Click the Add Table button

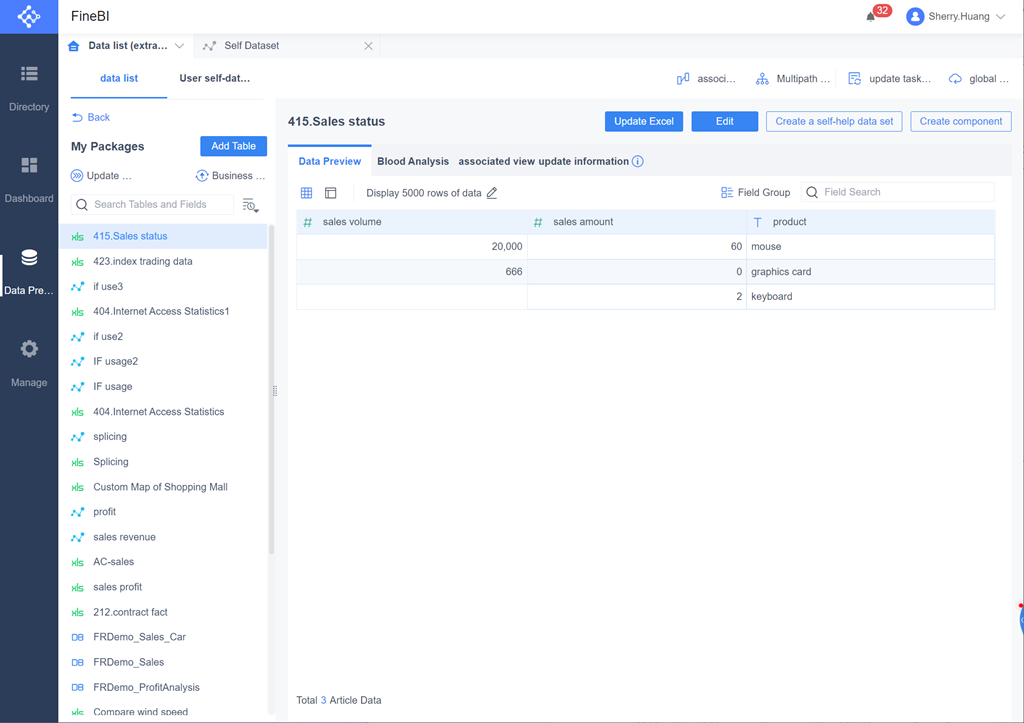233,146
